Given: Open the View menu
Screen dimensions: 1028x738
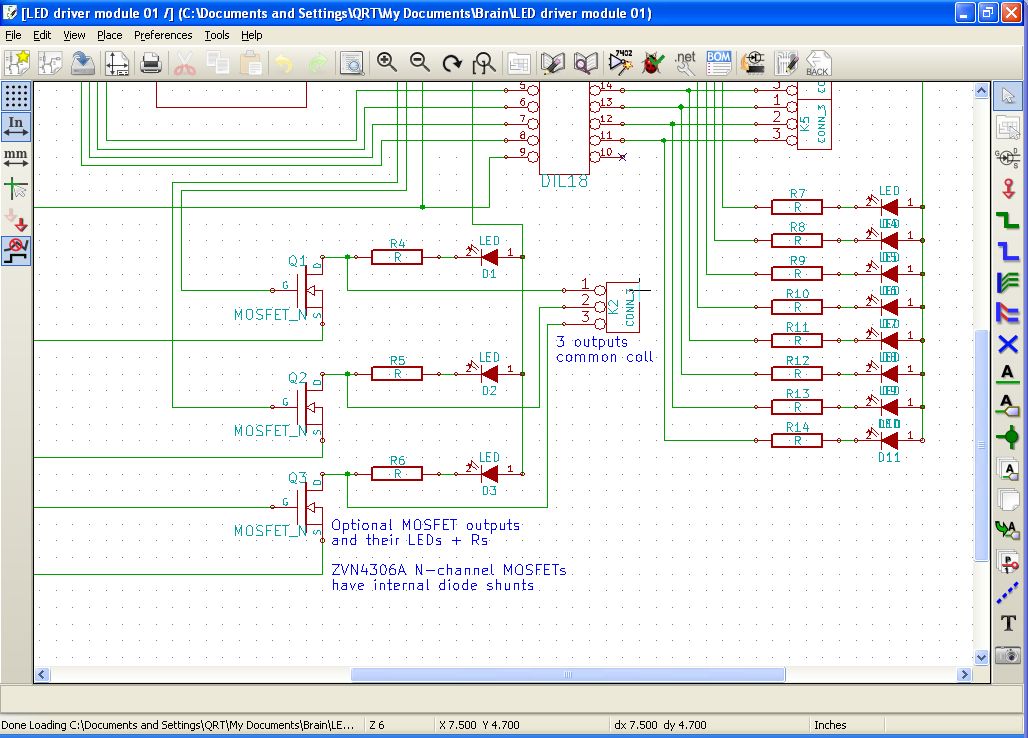Looking at the screenshot, I should coord(74,35).
